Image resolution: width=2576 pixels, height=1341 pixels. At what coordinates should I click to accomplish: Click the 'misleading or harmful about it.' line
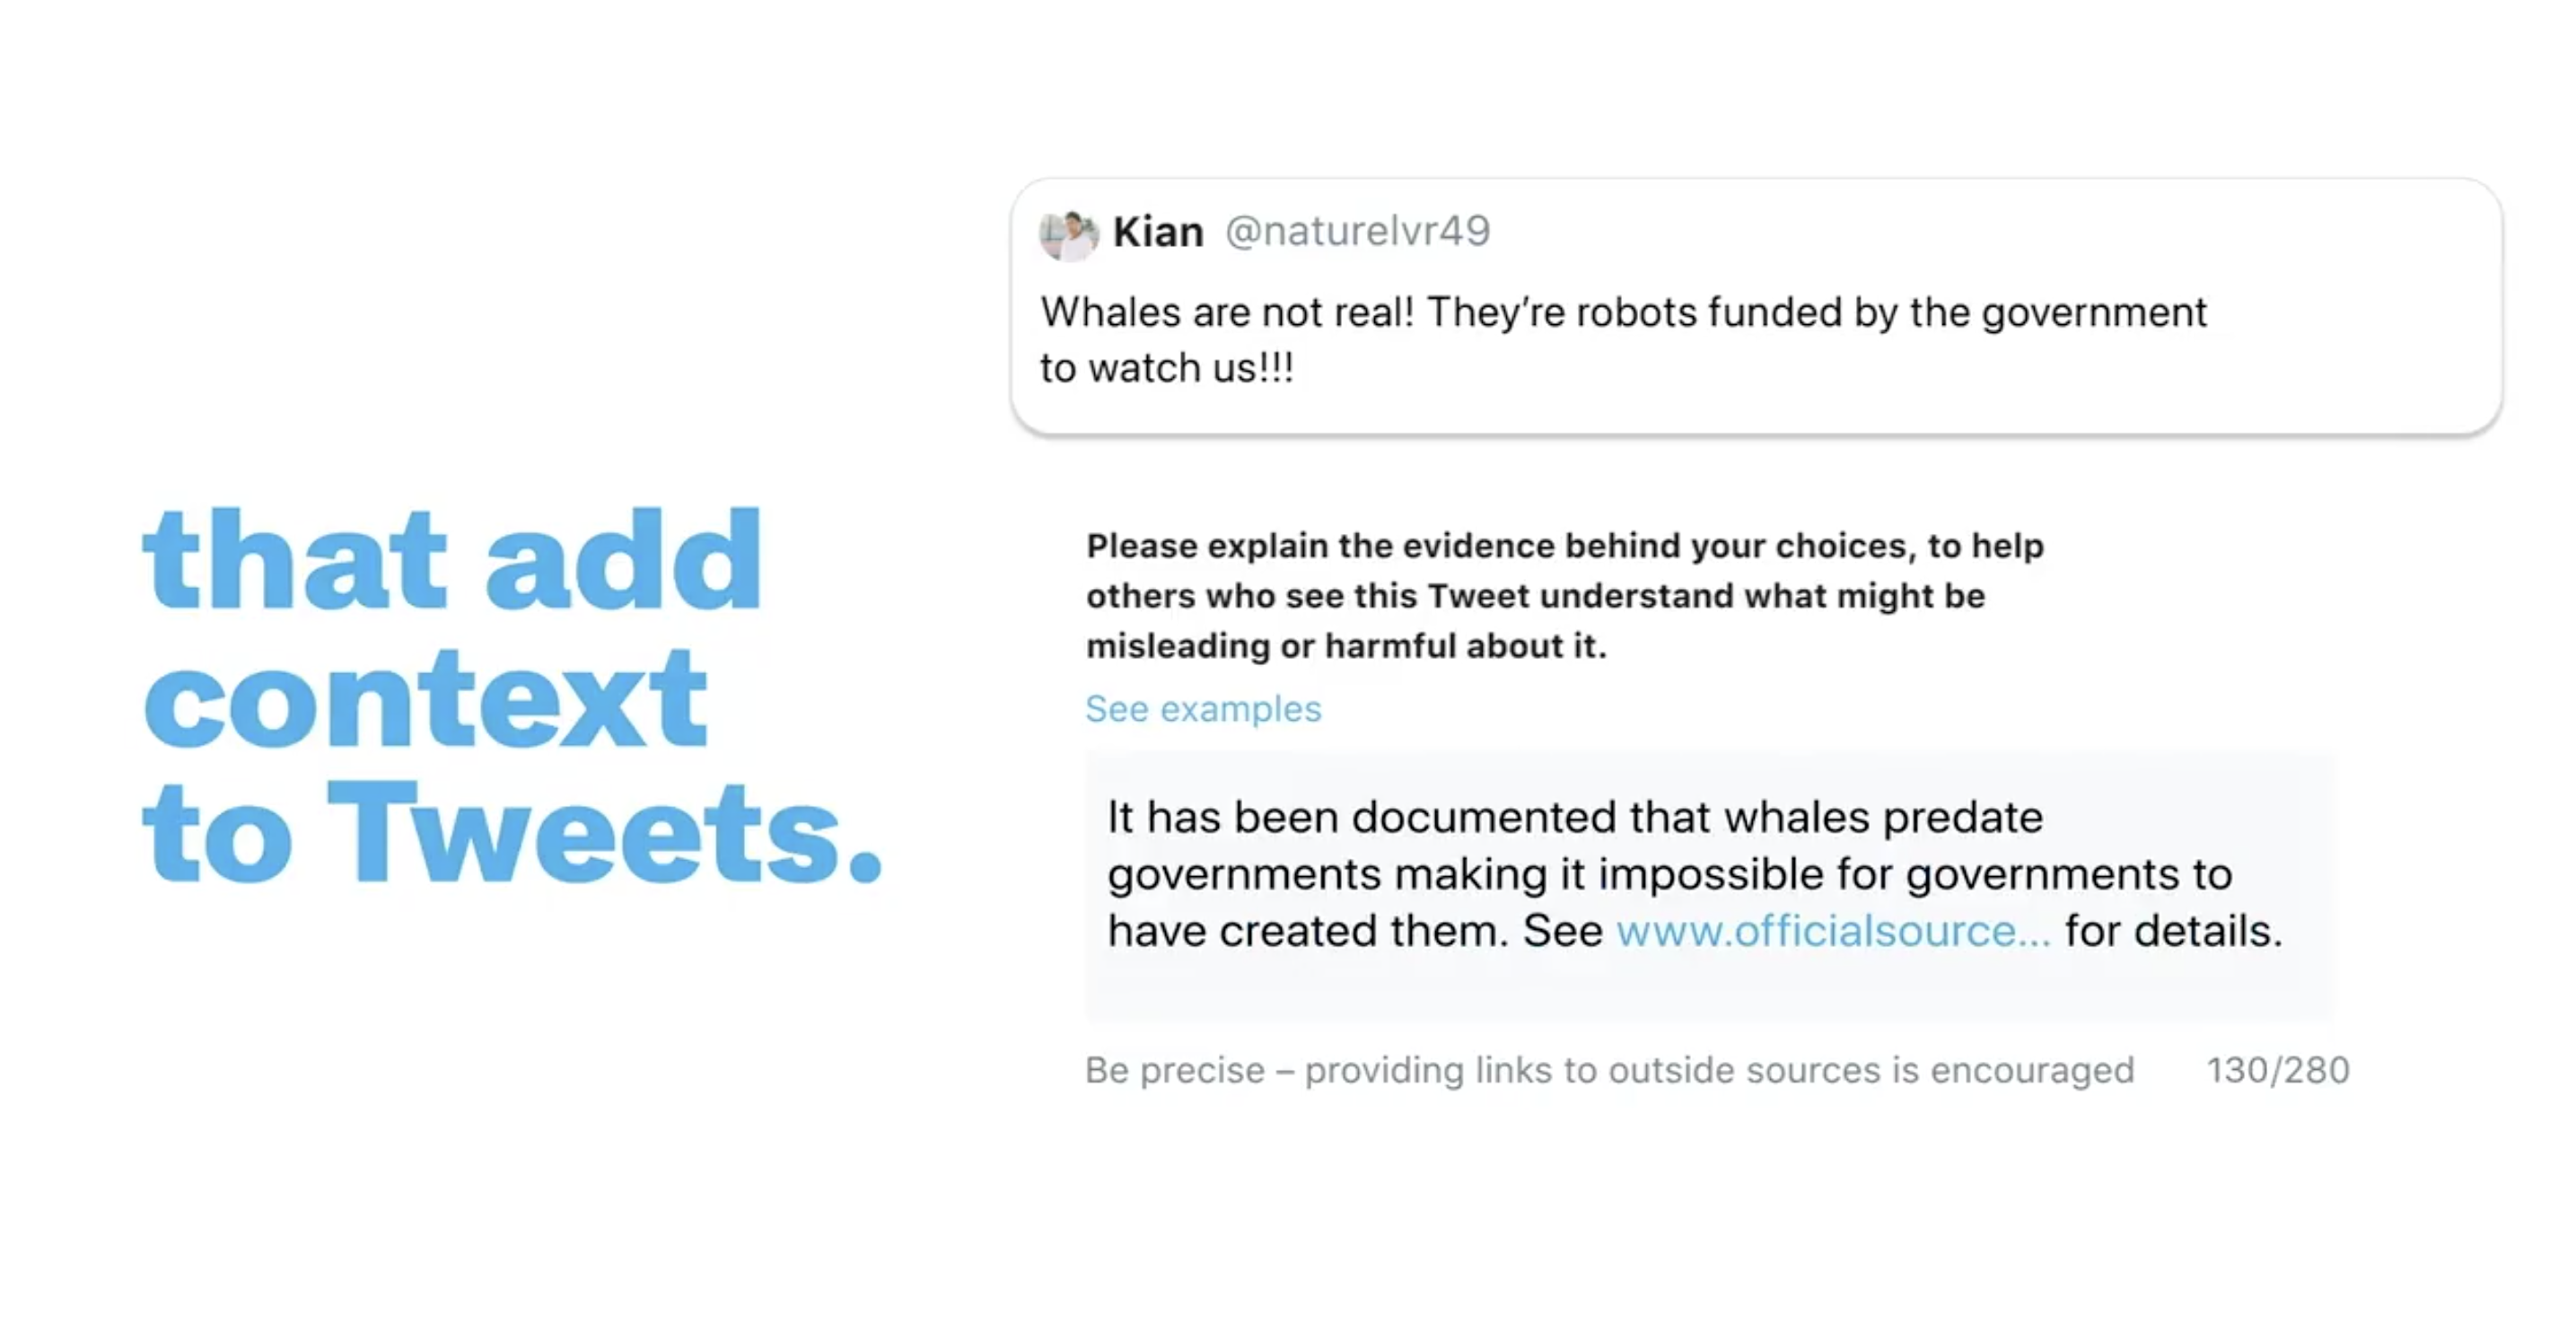pyautogui.click(x=1346, y=646)
